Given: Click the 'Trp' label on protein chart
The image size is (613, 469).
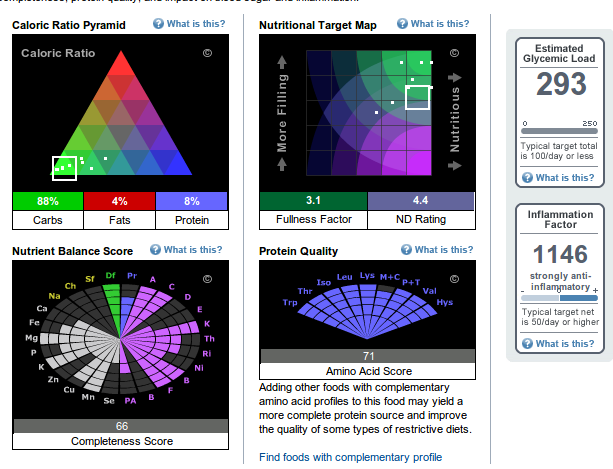Looking at the screenshot, I should tap(290, 303).
